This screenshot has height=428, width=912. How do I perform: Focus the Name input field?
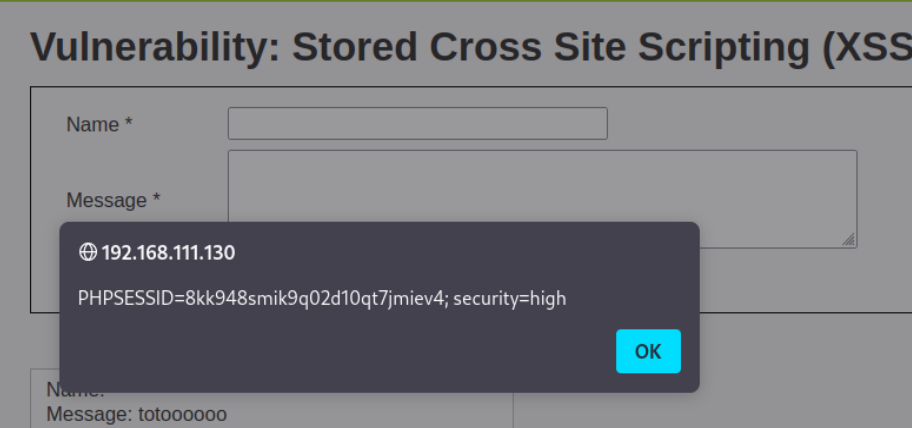coord(417,124)
